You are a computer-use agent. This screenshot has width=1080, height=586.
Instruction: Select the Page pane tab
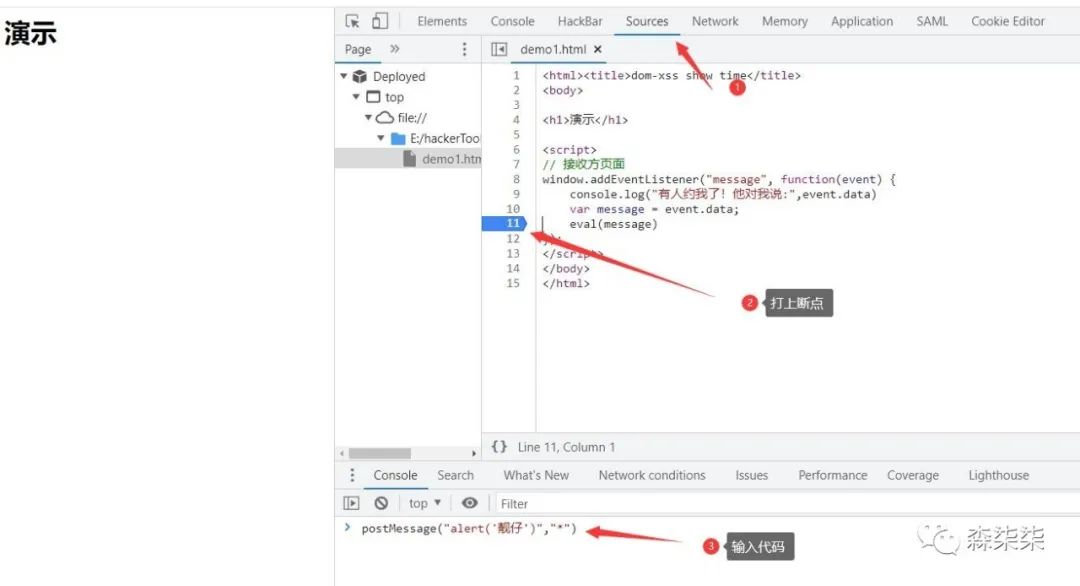tap(357, 49)
